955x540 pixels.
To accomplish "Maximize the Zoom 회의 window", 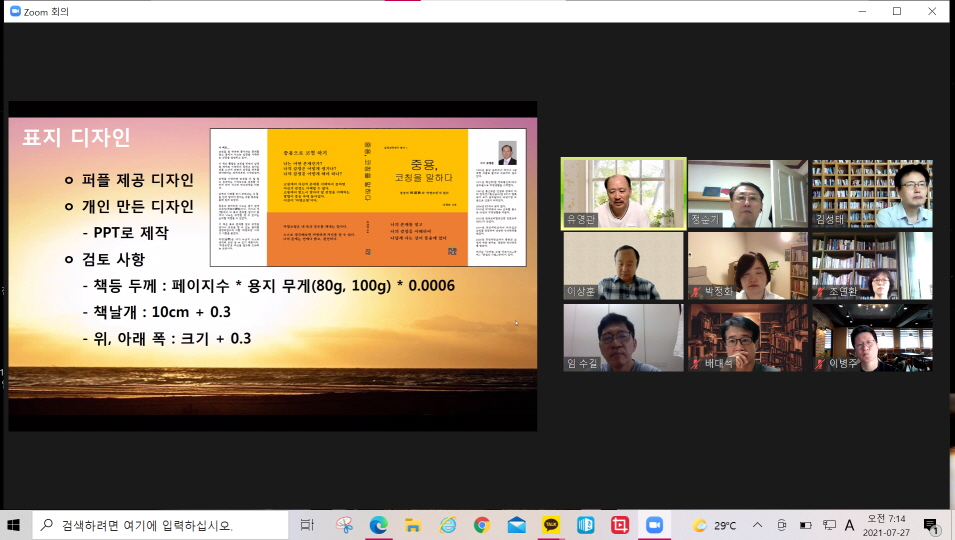I will point(896,11).
